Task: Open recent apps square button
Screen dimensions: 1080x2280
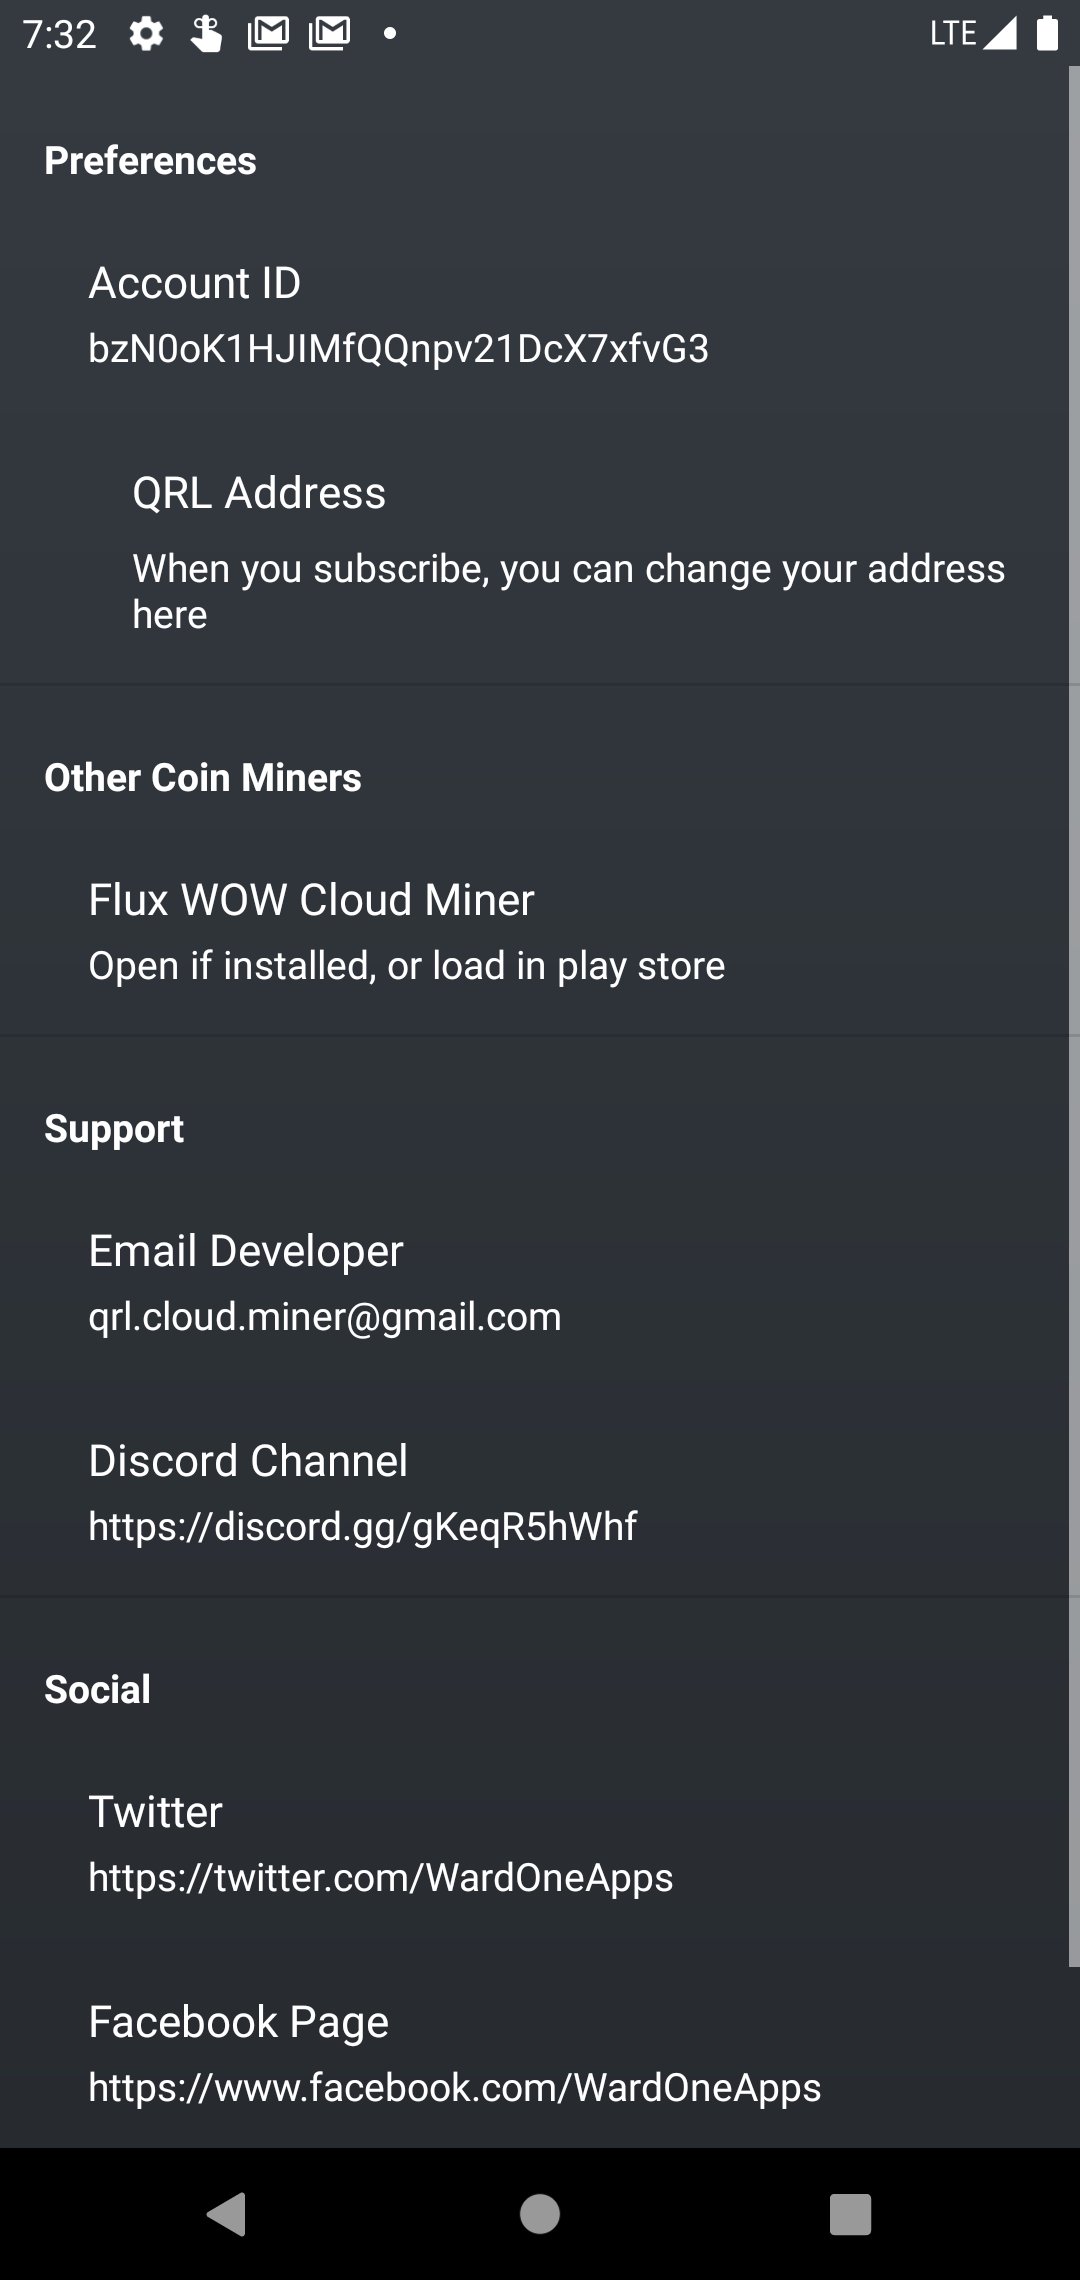Action: 850,2214
